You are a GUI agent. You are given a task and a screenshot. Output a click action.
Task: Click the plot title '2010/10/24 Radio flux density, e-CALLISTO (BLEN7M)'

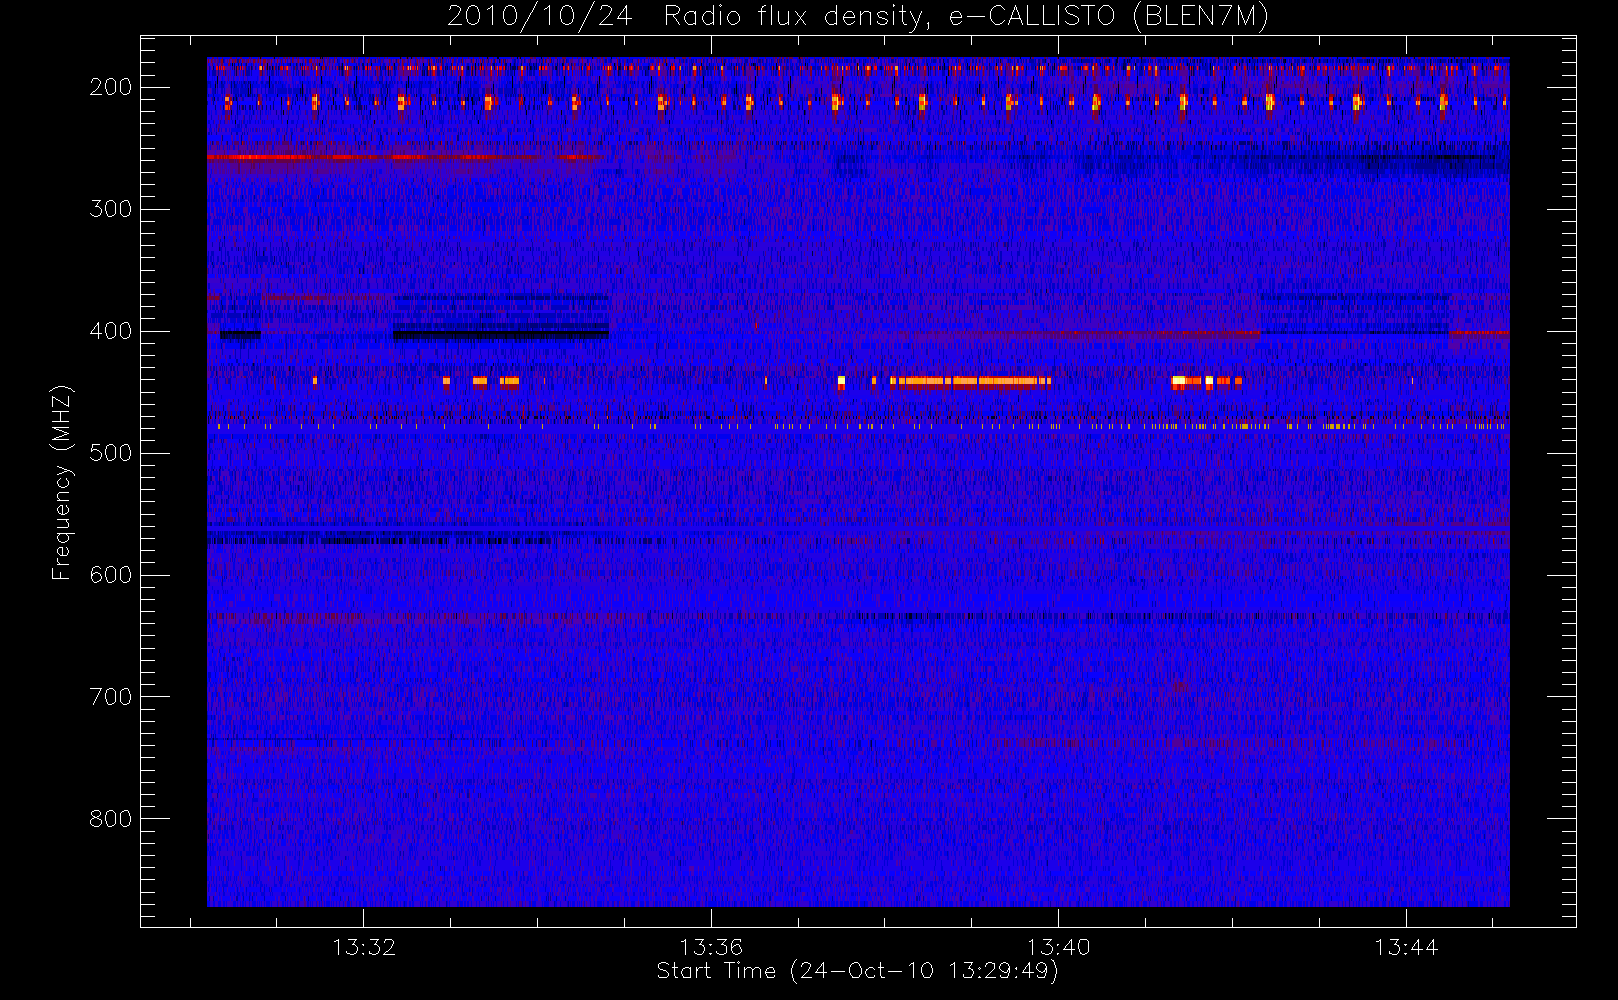coord(858,17)
